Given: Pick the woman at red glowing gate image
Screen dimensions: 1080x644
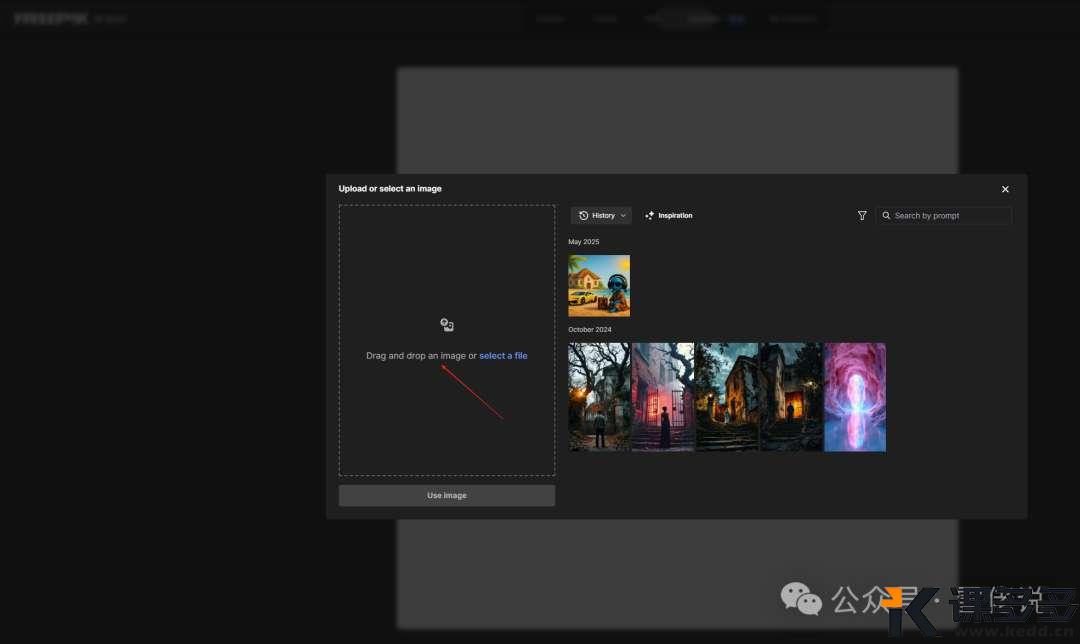Looking at the screenshot, I should pos(663,397).
